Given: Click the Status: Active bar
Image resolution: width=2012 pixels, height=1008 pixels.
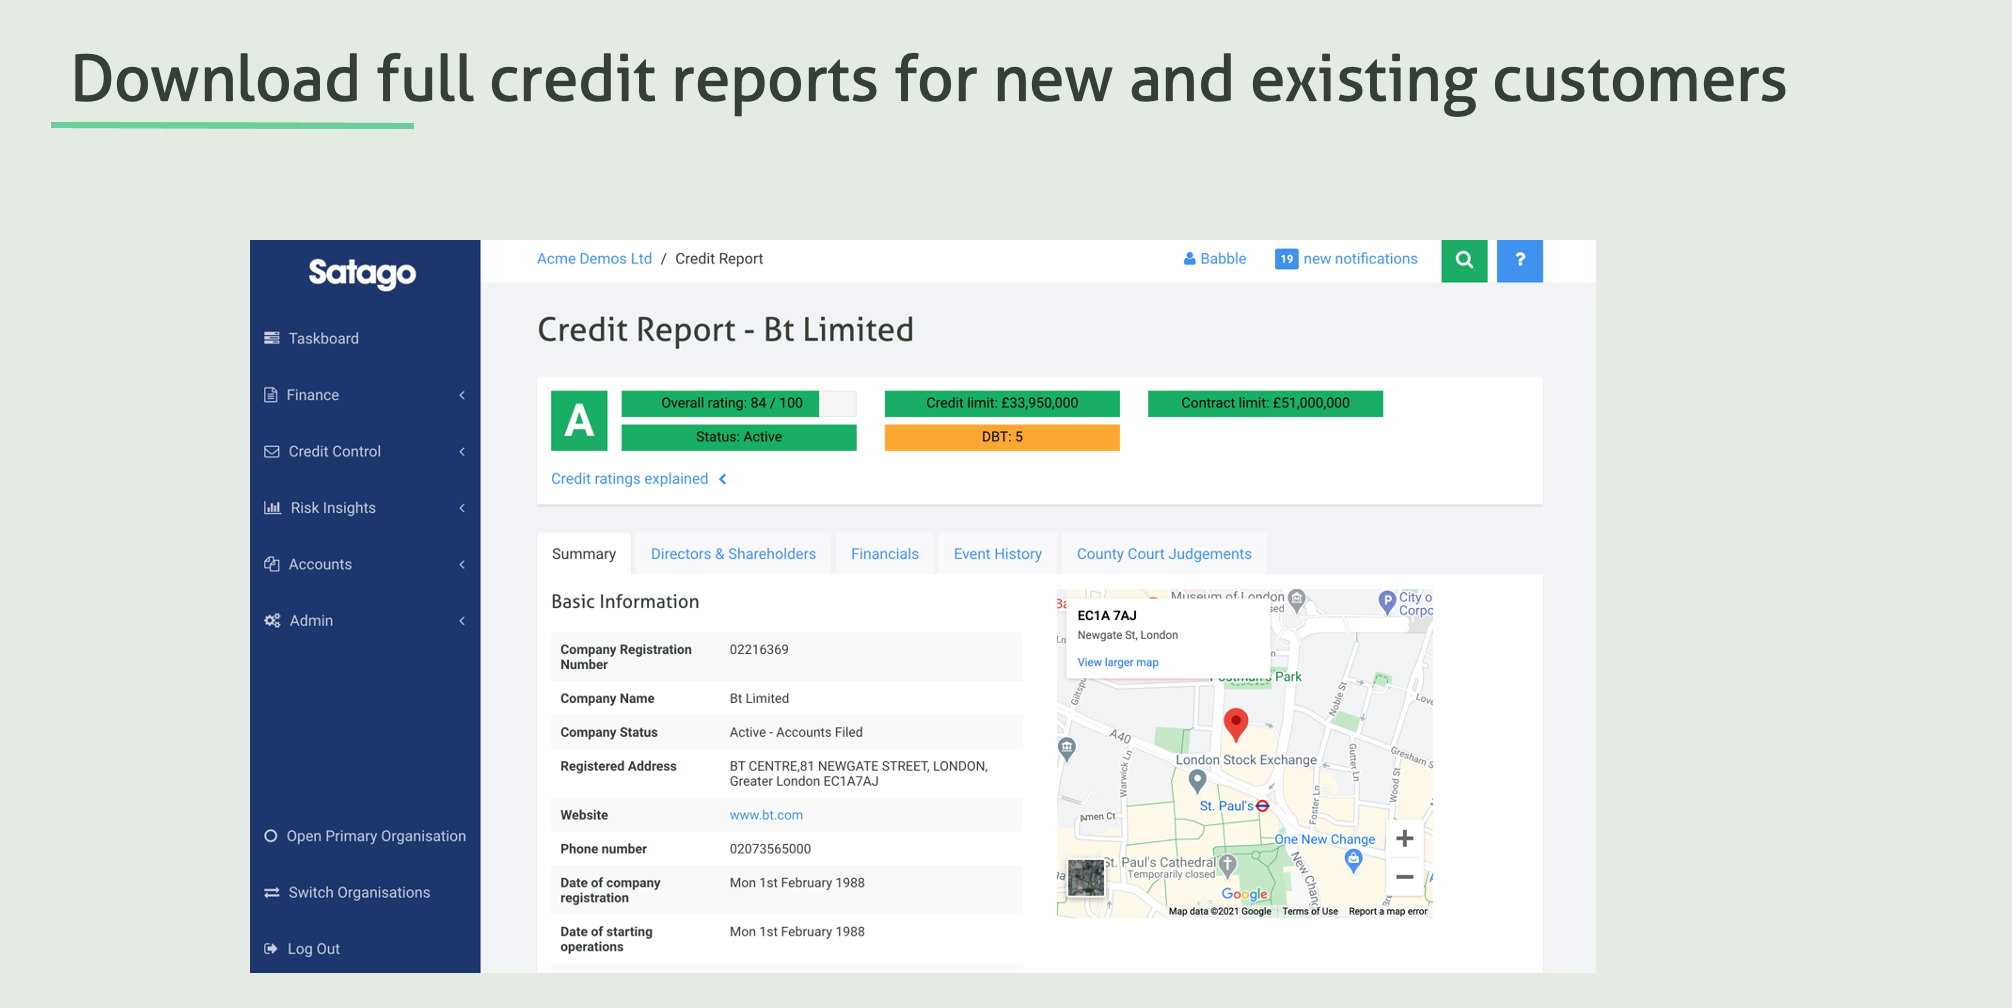Looking at the screenshot, I should (739, 438).
